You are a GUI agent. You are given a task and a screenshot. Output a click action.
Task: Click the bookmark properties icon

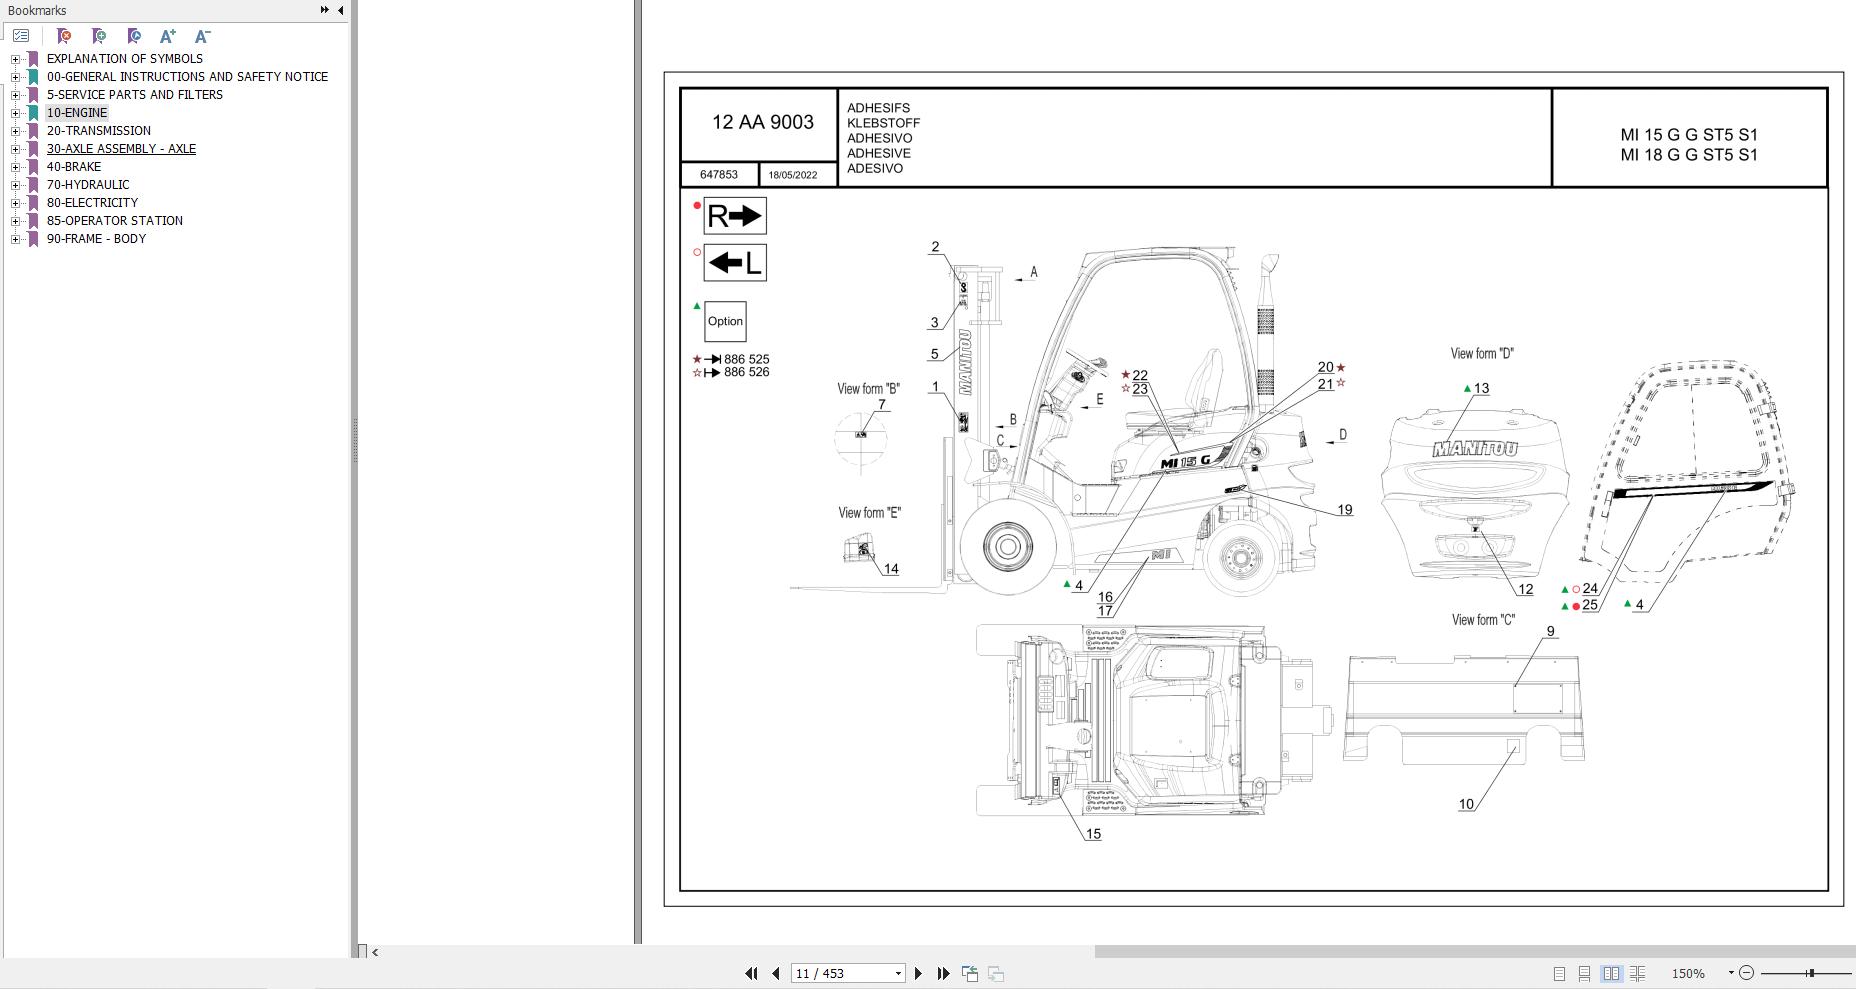(x=133, y=36)
